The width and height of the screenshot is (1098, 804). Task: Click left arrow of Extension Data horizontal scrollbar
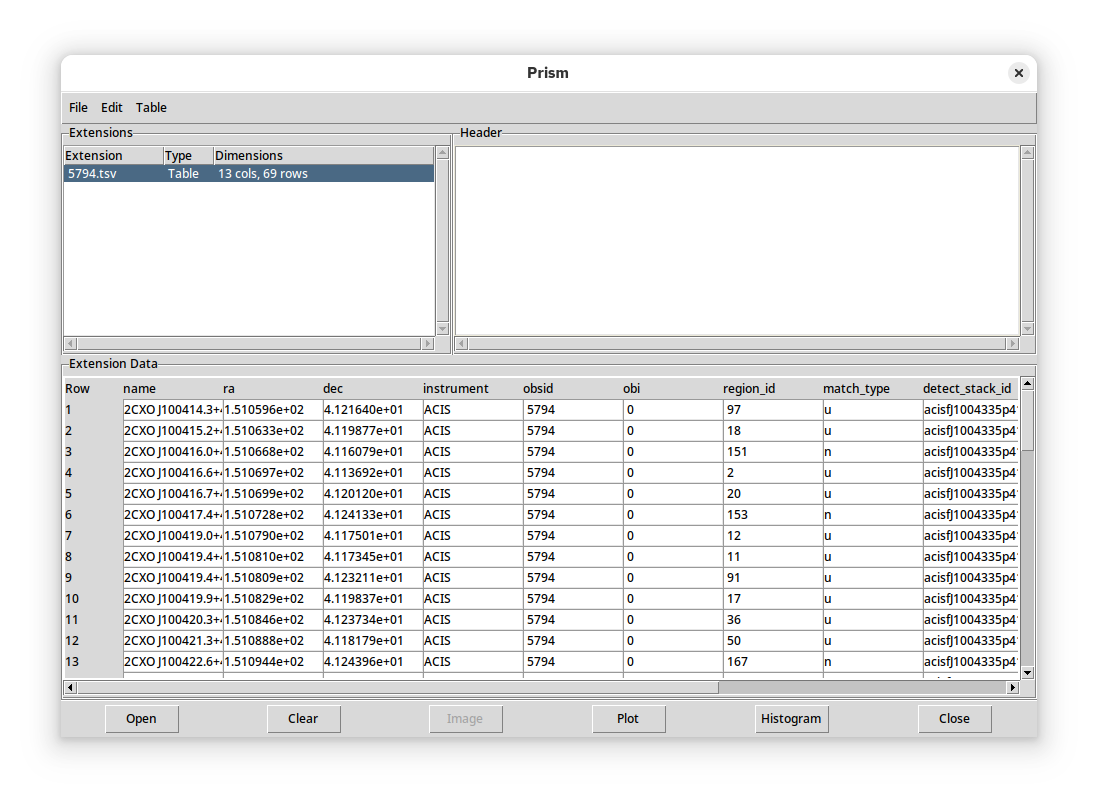point(70,688)
